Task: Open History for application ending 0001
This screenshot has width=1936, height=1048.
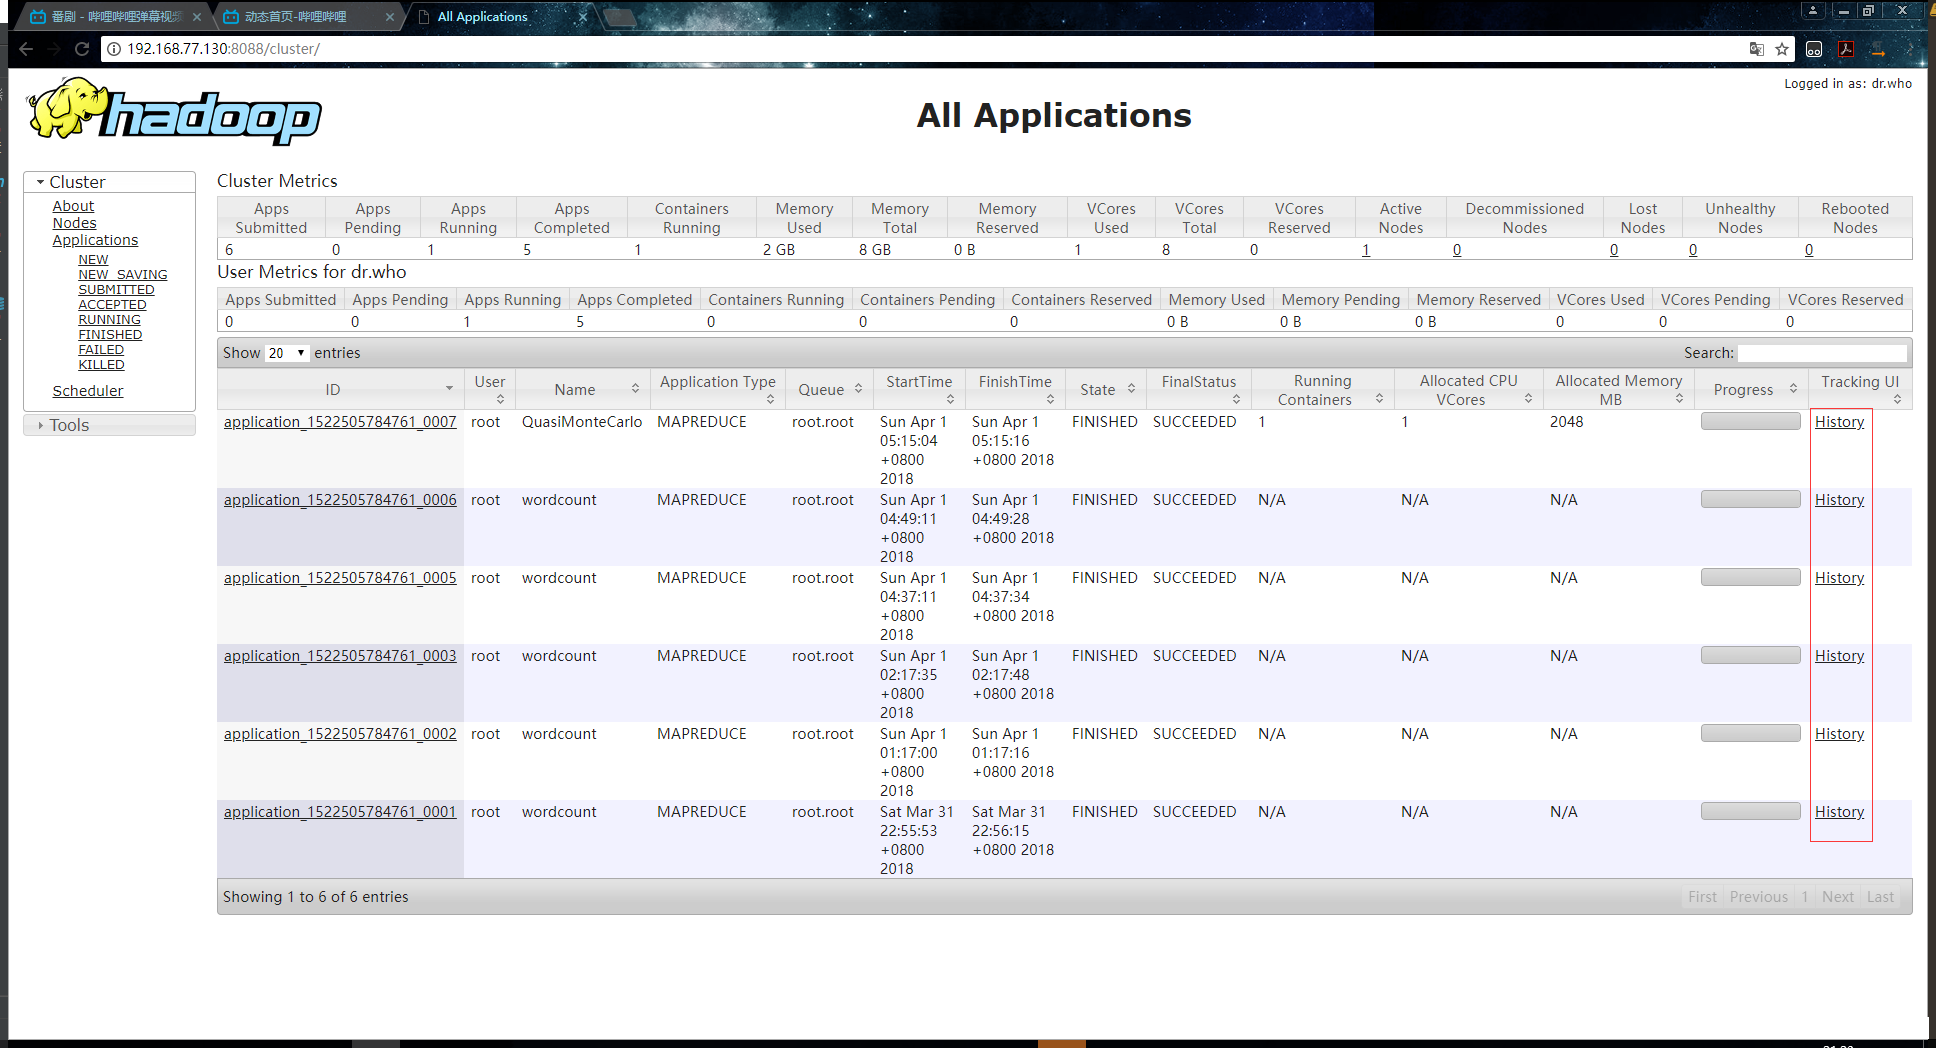Action: point(1839,812)
